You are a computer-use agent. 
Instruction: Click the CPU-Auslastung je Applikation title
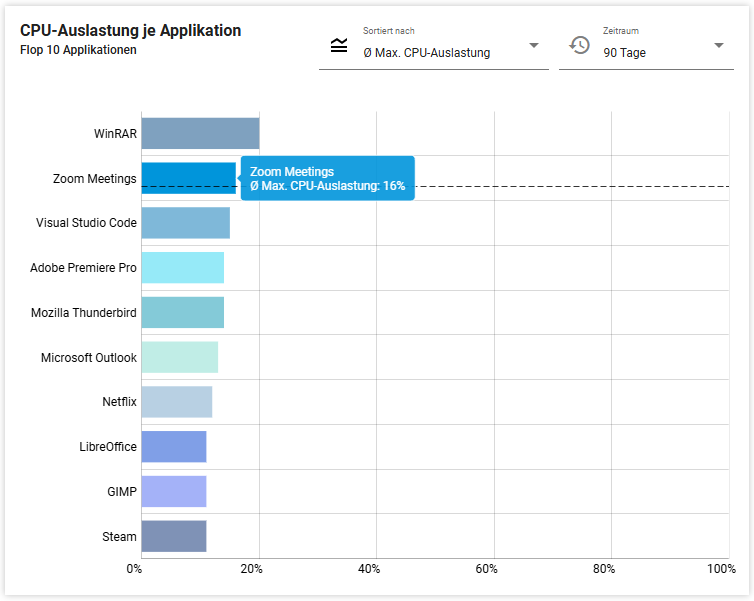(x=130, y=31)
